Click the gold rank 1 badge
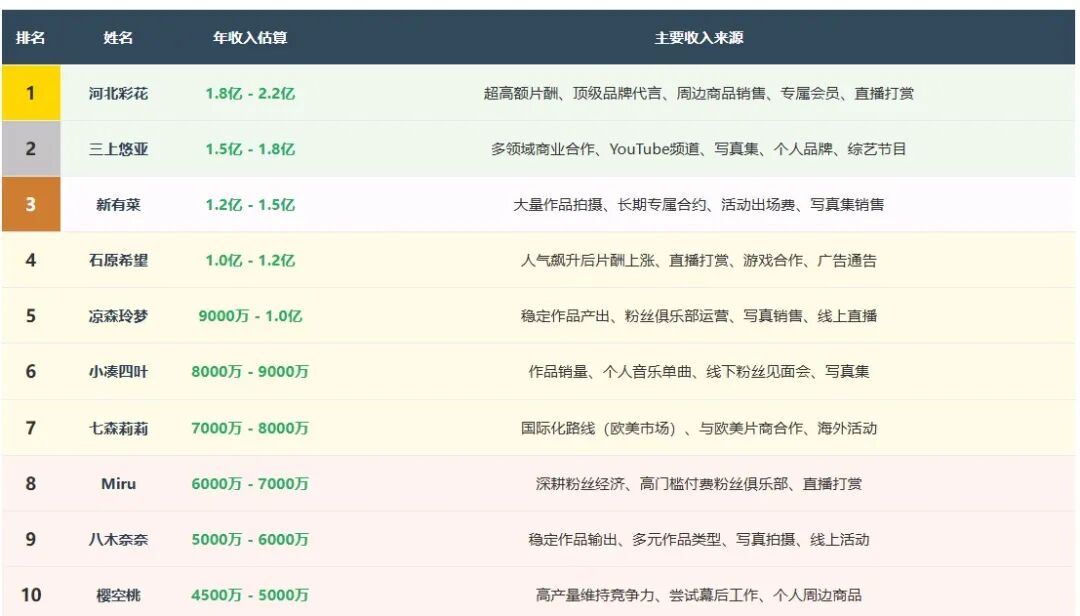This screenshot has height=616, width=1080. click(30, 93)
